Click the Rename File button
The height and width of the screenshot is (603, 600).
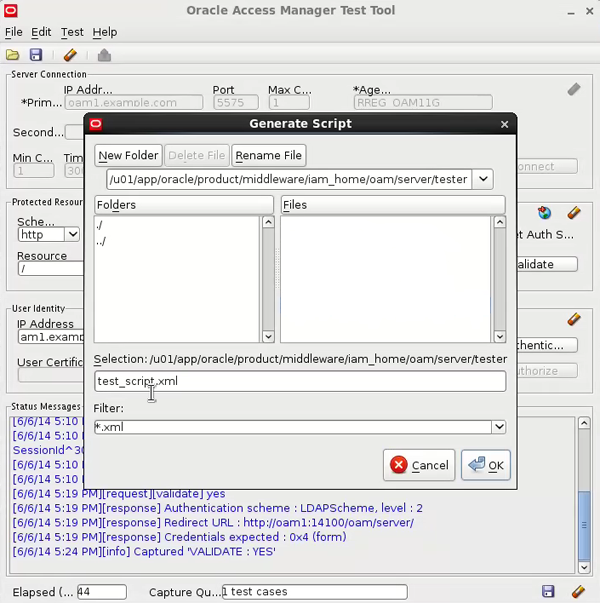(268, 155)
